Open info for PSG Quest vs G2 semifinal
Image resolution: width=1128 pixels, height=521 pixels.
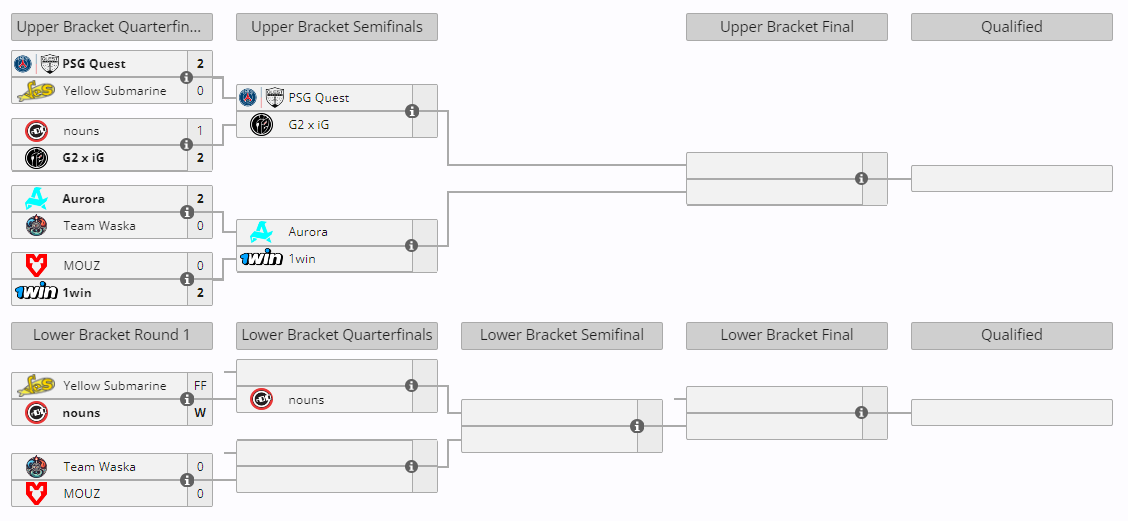tap(412, 111)
